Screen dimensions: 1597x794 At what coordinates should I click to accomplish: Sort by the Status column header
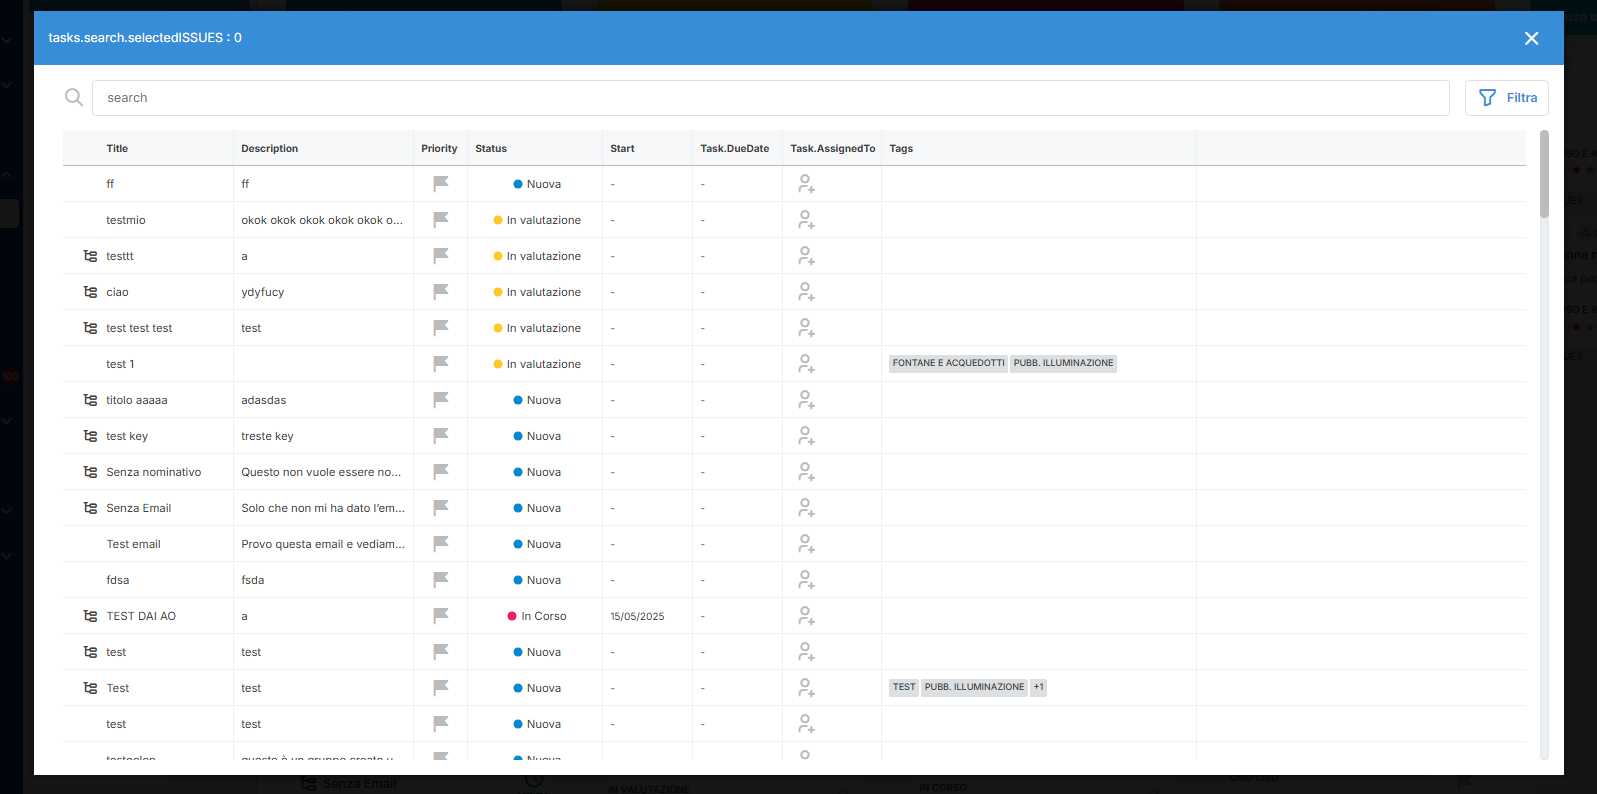pos(490,148)
